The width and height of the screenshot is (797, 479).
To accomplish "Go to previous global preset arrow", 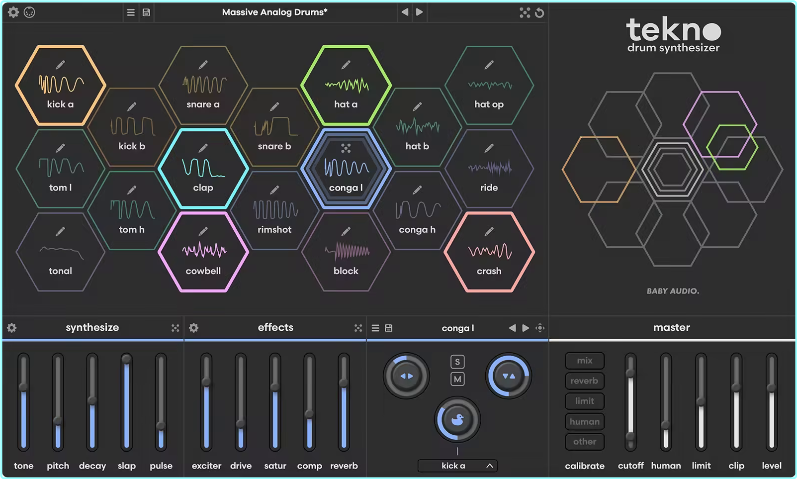I will pos(405,12).
